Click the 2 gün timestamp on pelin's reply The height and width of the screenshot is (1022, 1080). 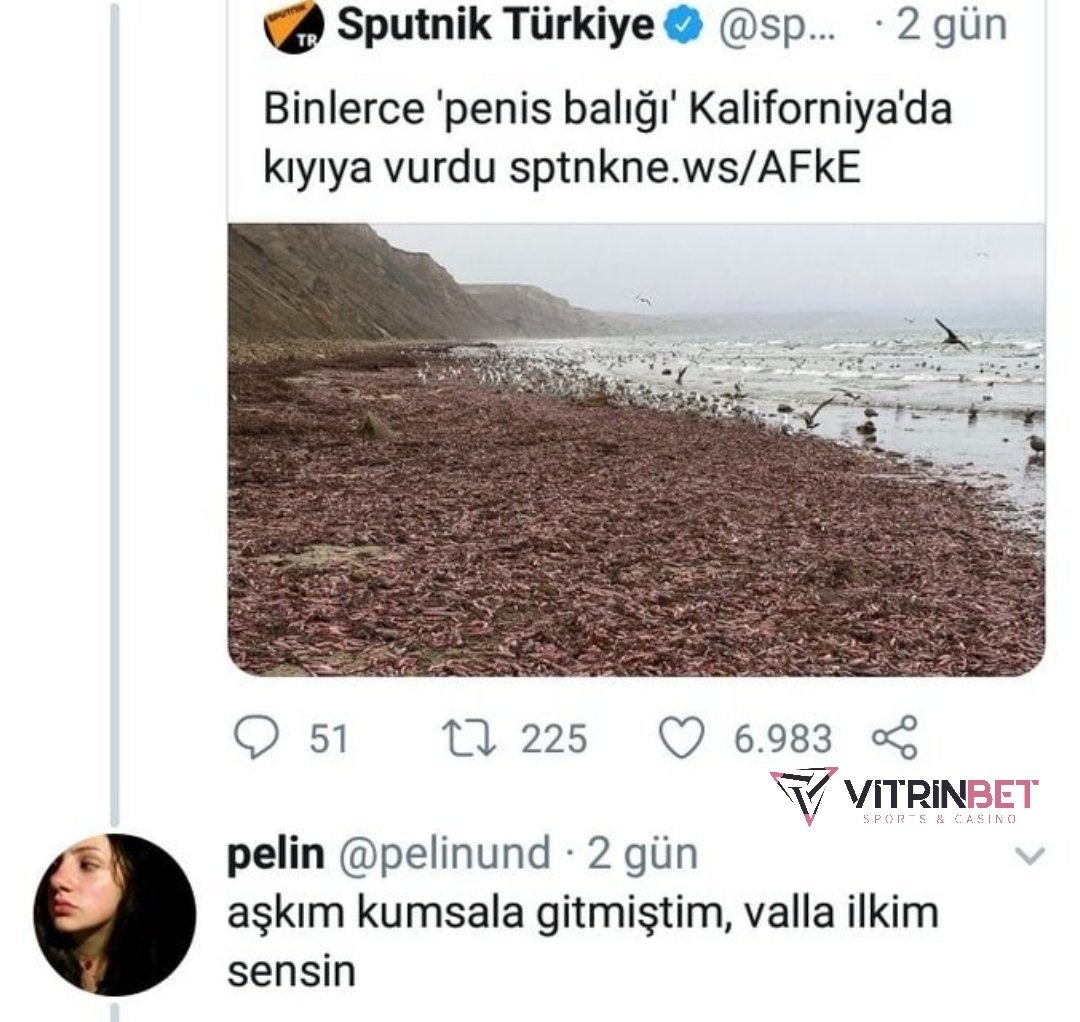pyautogui.click(x=642, y=854)
